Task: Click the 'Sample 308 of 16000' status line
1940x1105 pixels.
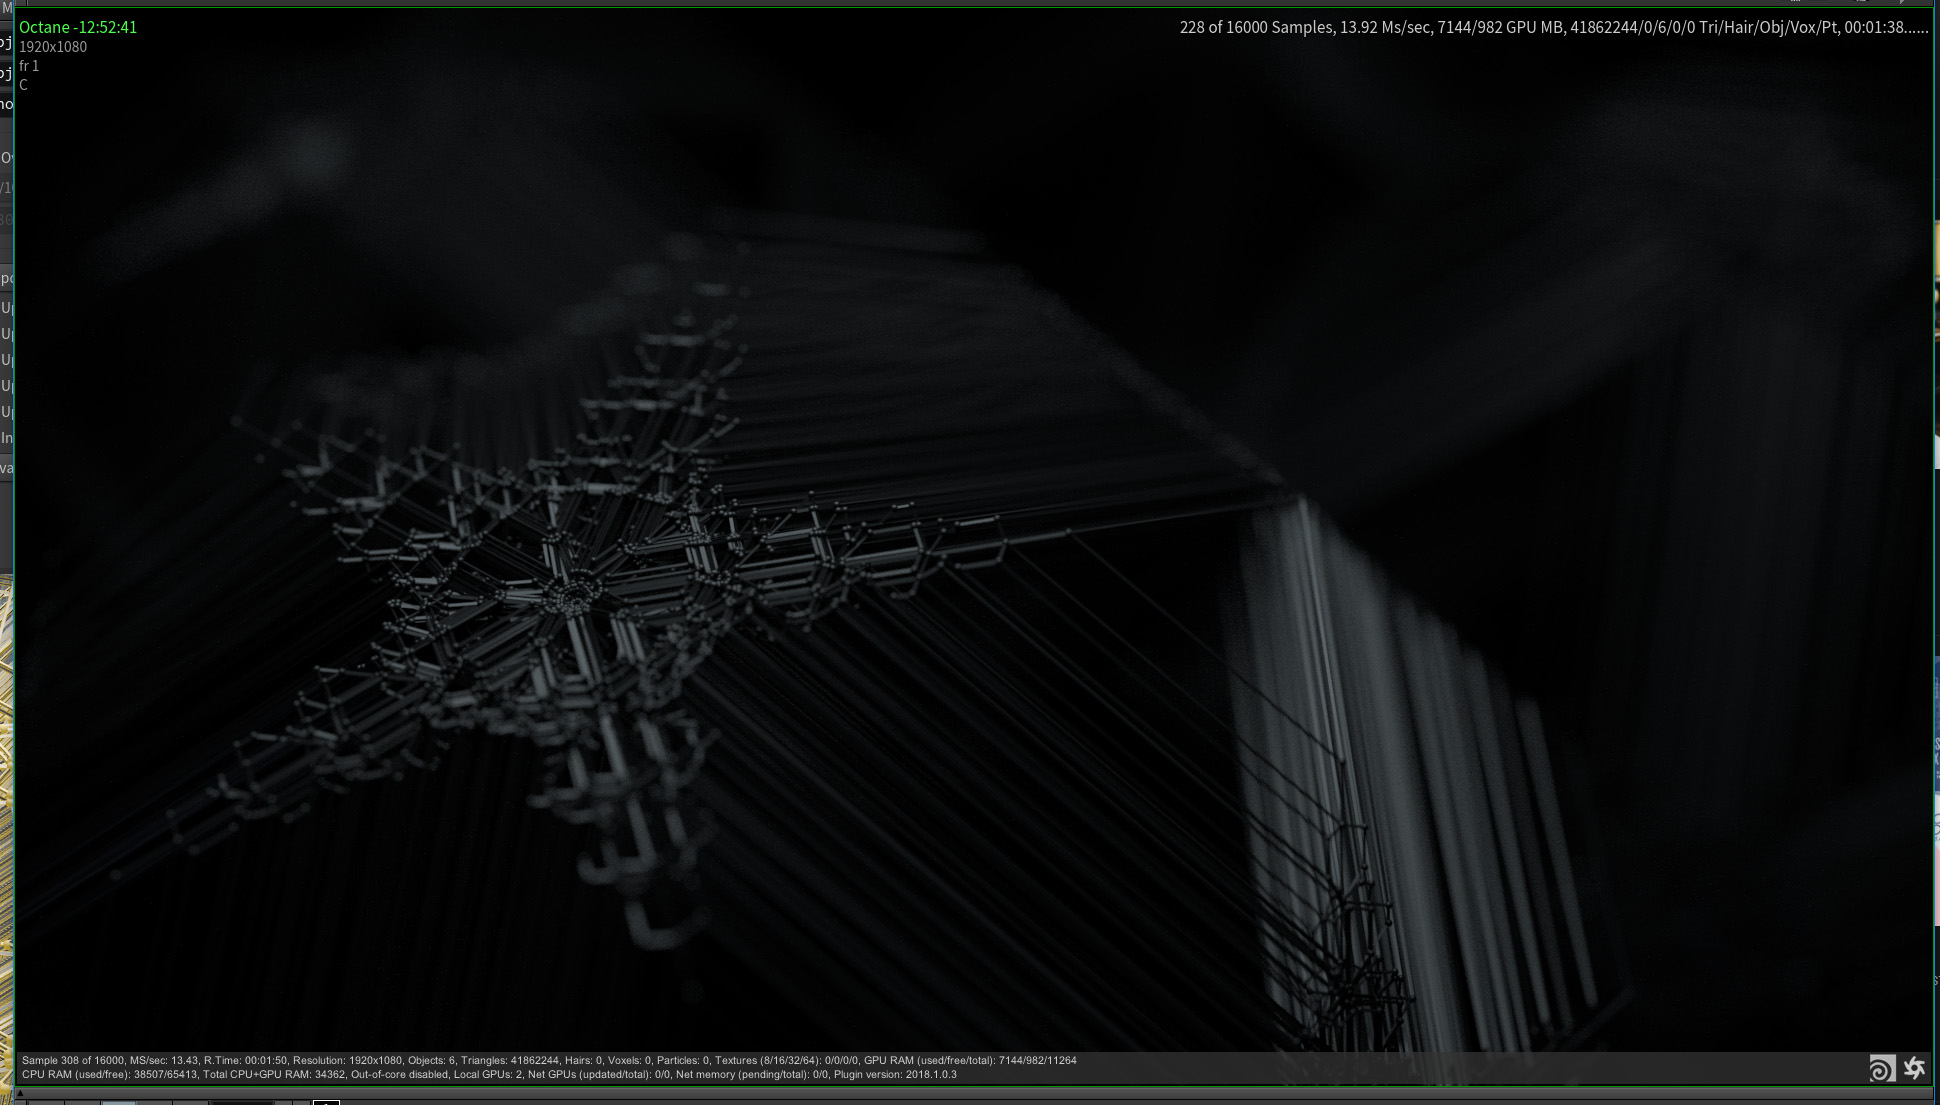Action: 73,1061
